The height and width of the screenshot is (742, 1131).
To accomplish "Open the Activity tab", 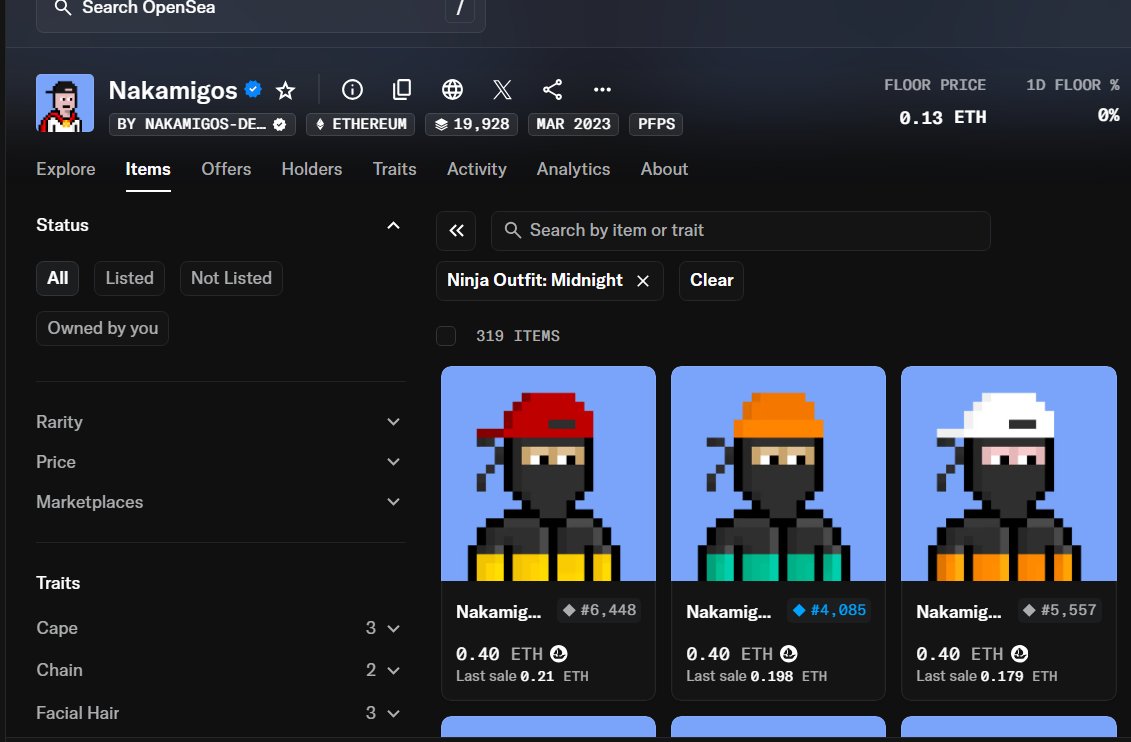I will pos(477,169).
